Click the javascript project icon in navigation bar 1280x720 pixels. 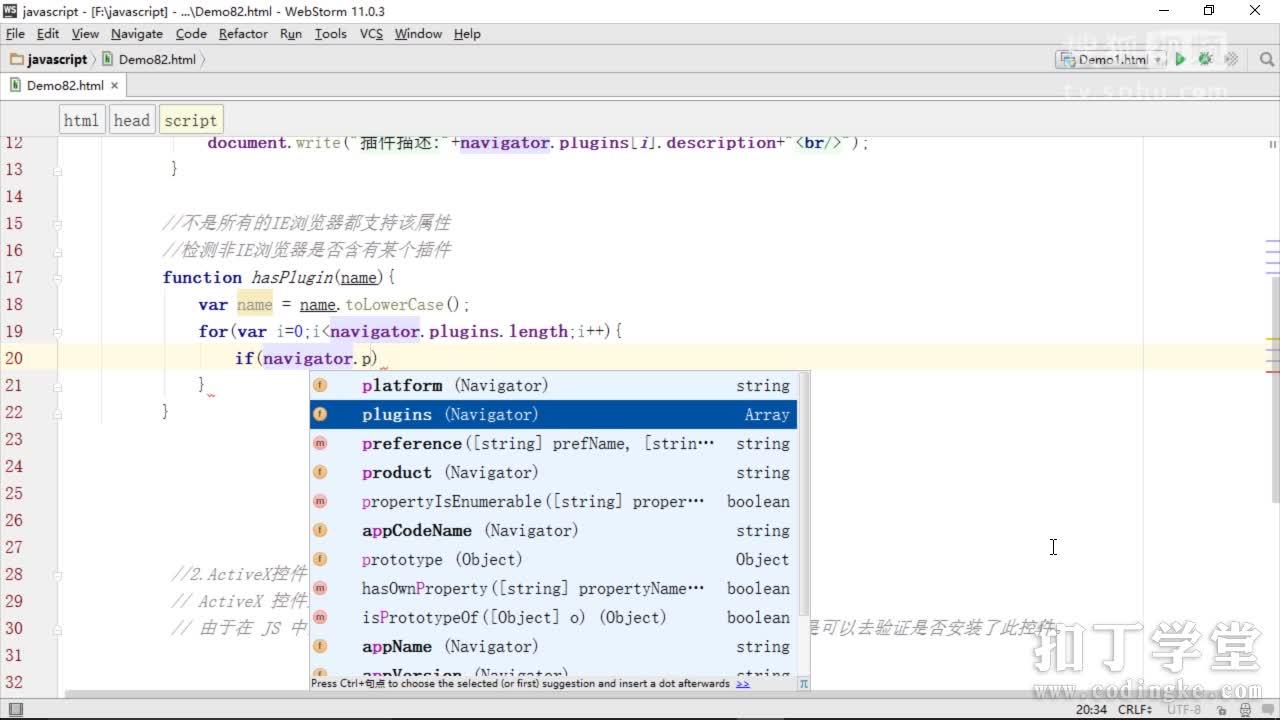click(x=17, y=59)
